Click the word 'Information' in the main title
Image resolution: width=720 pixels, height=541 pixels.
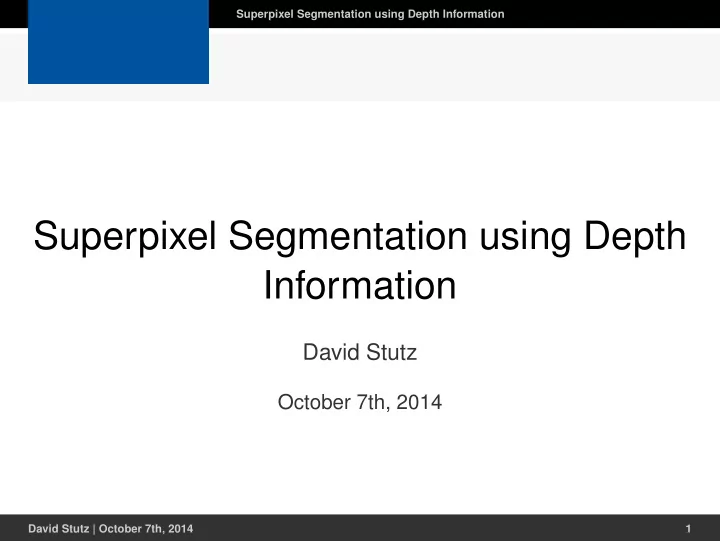(x=360, y=286)
